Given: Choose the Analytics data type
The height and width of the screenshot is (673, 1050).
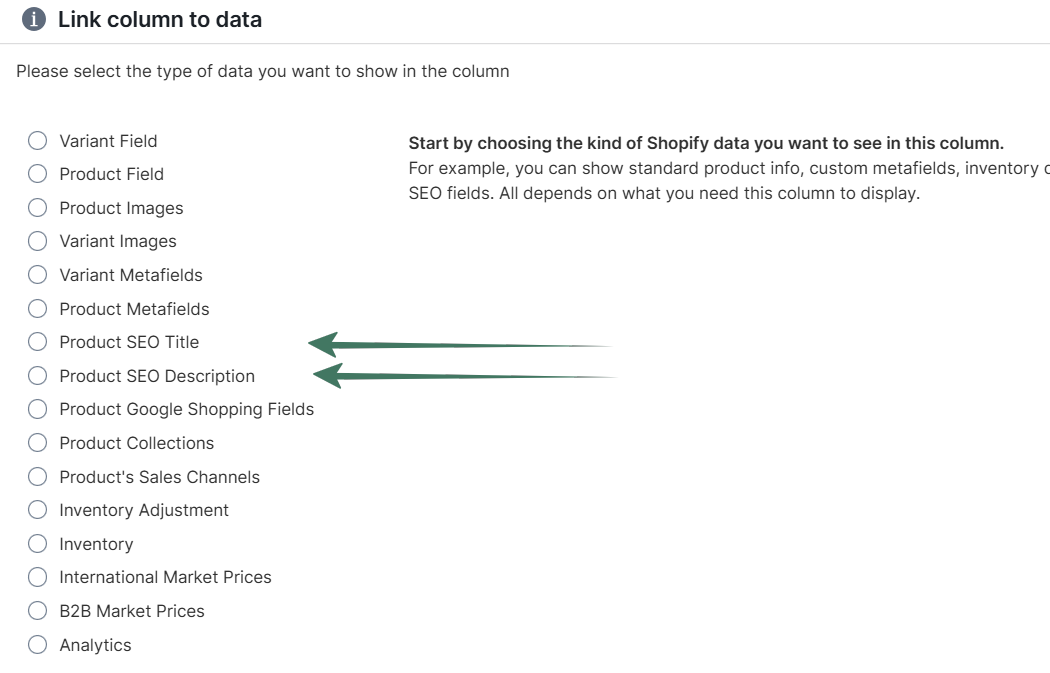Looking at the screenshot, I should (x=37, y=644).
